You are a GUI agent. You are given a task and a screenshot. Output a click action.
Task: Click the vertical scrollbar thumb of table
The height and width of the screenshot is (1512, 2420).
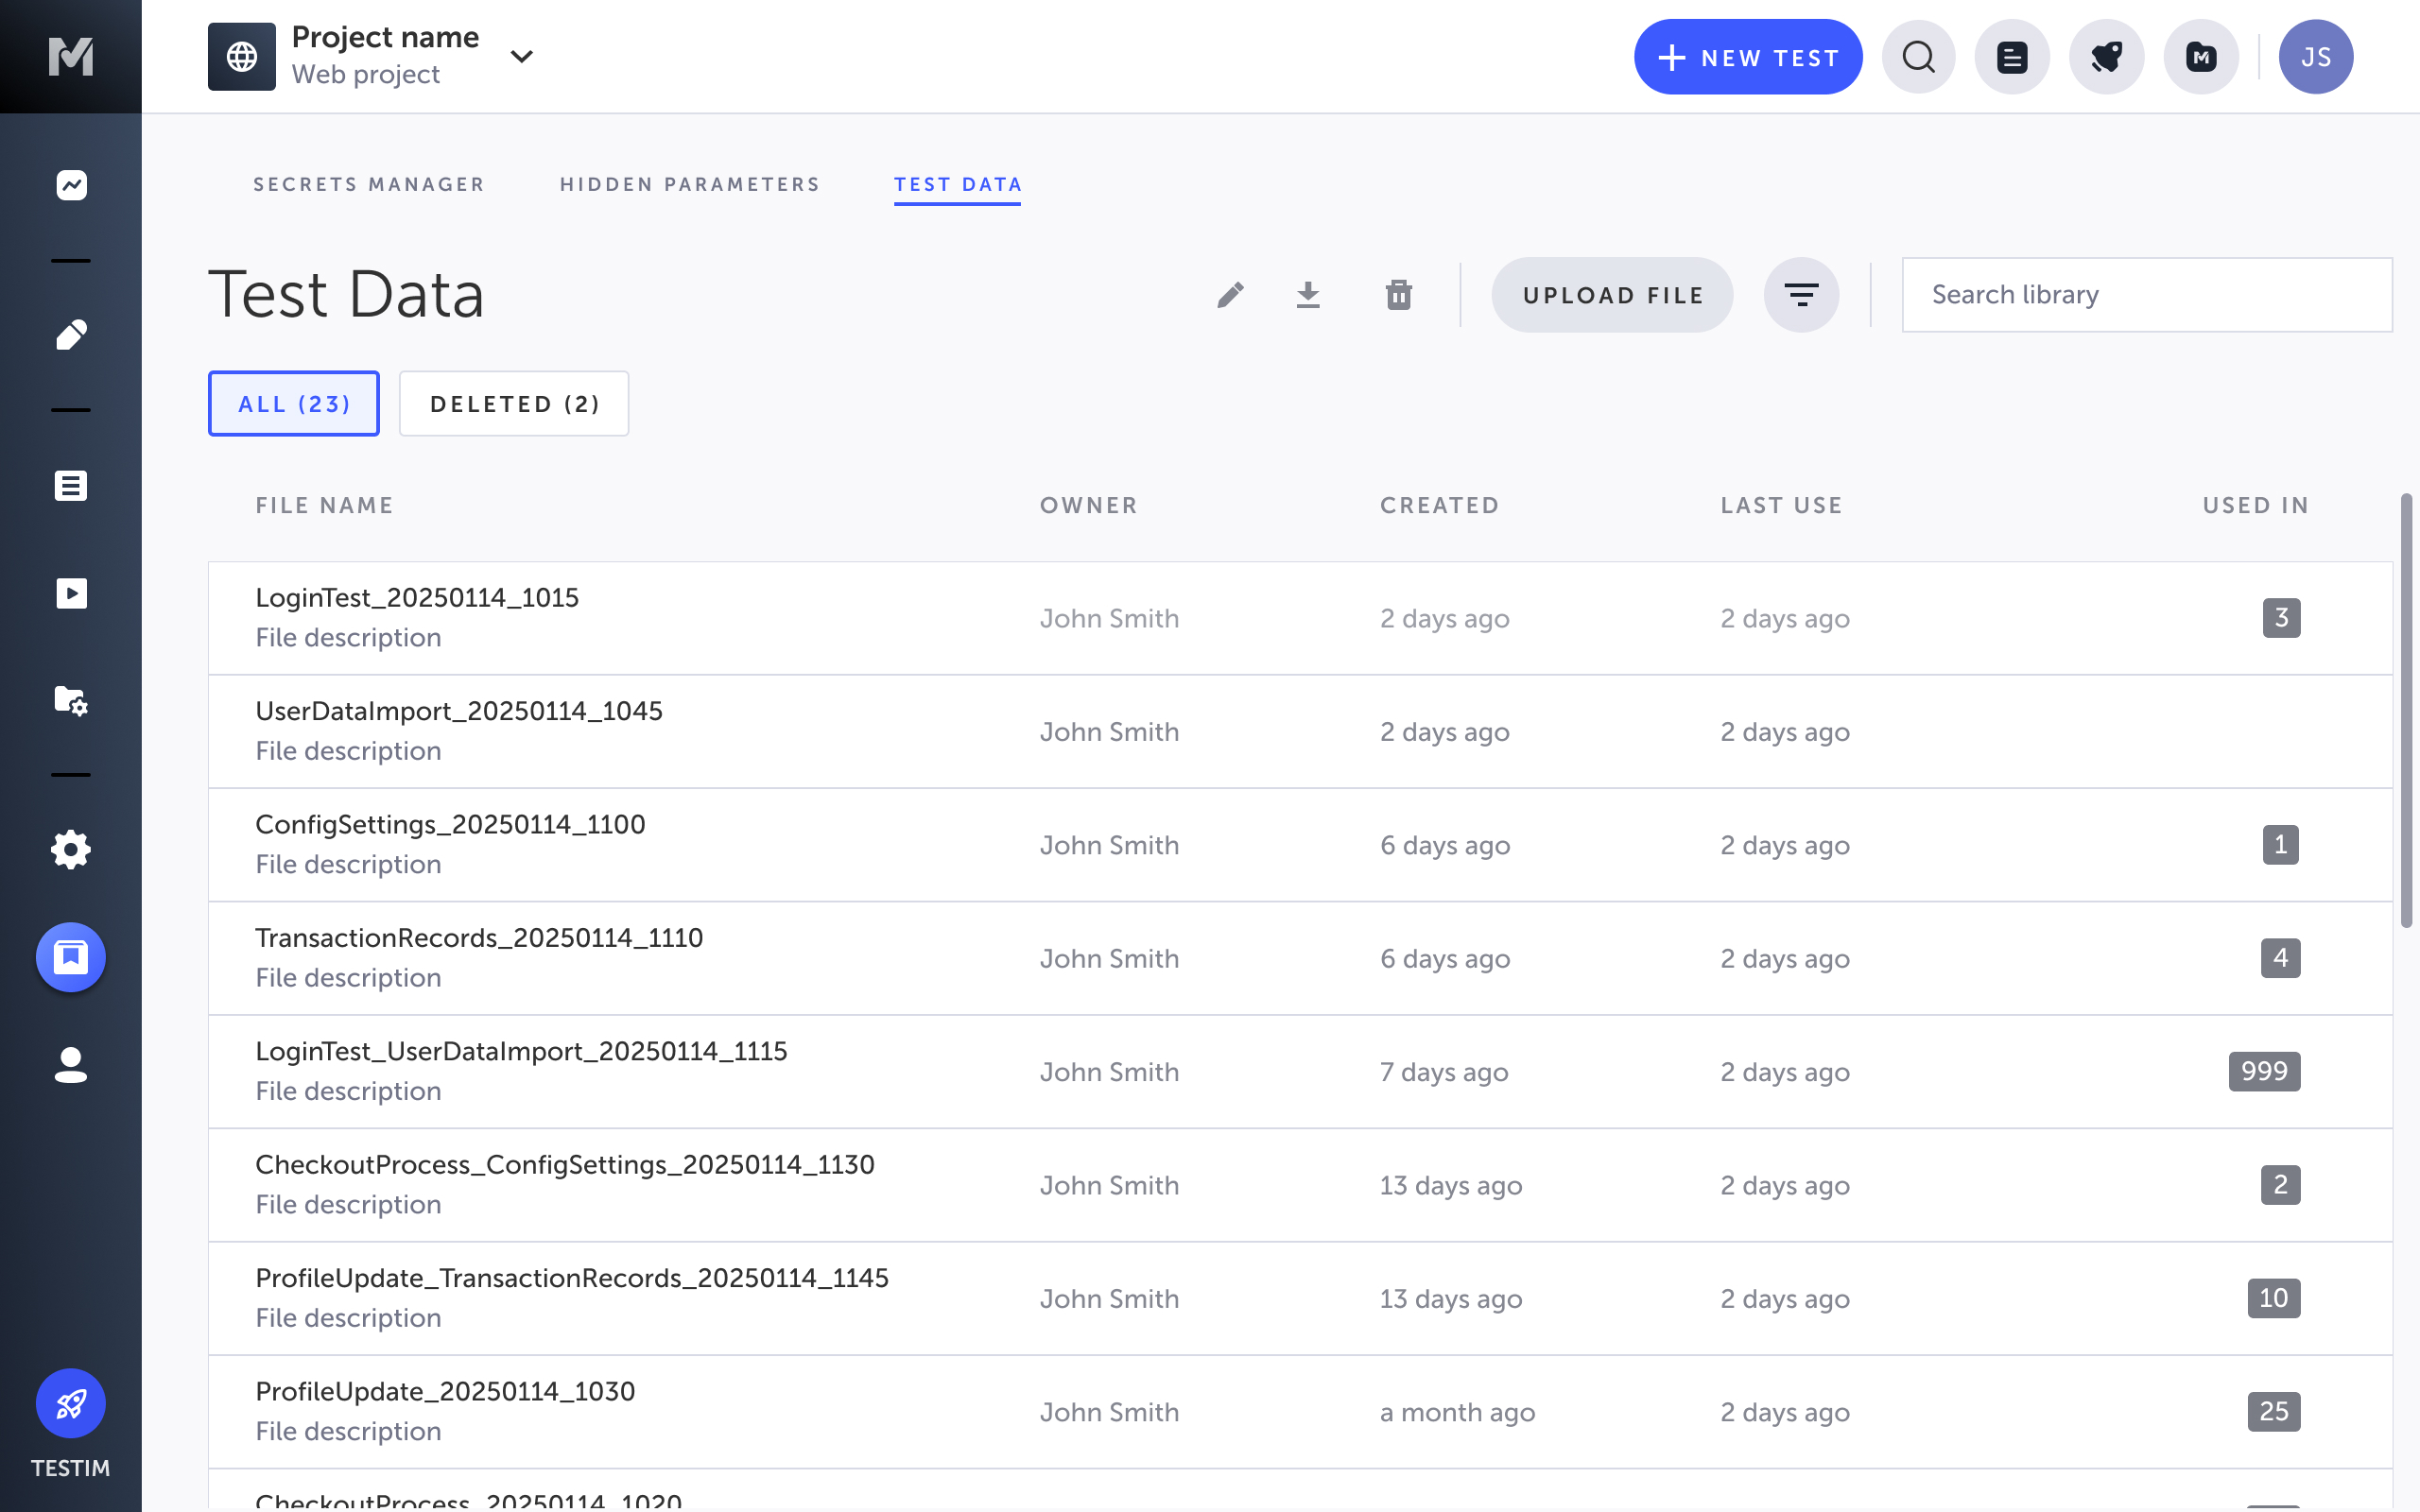(2405, 710)
